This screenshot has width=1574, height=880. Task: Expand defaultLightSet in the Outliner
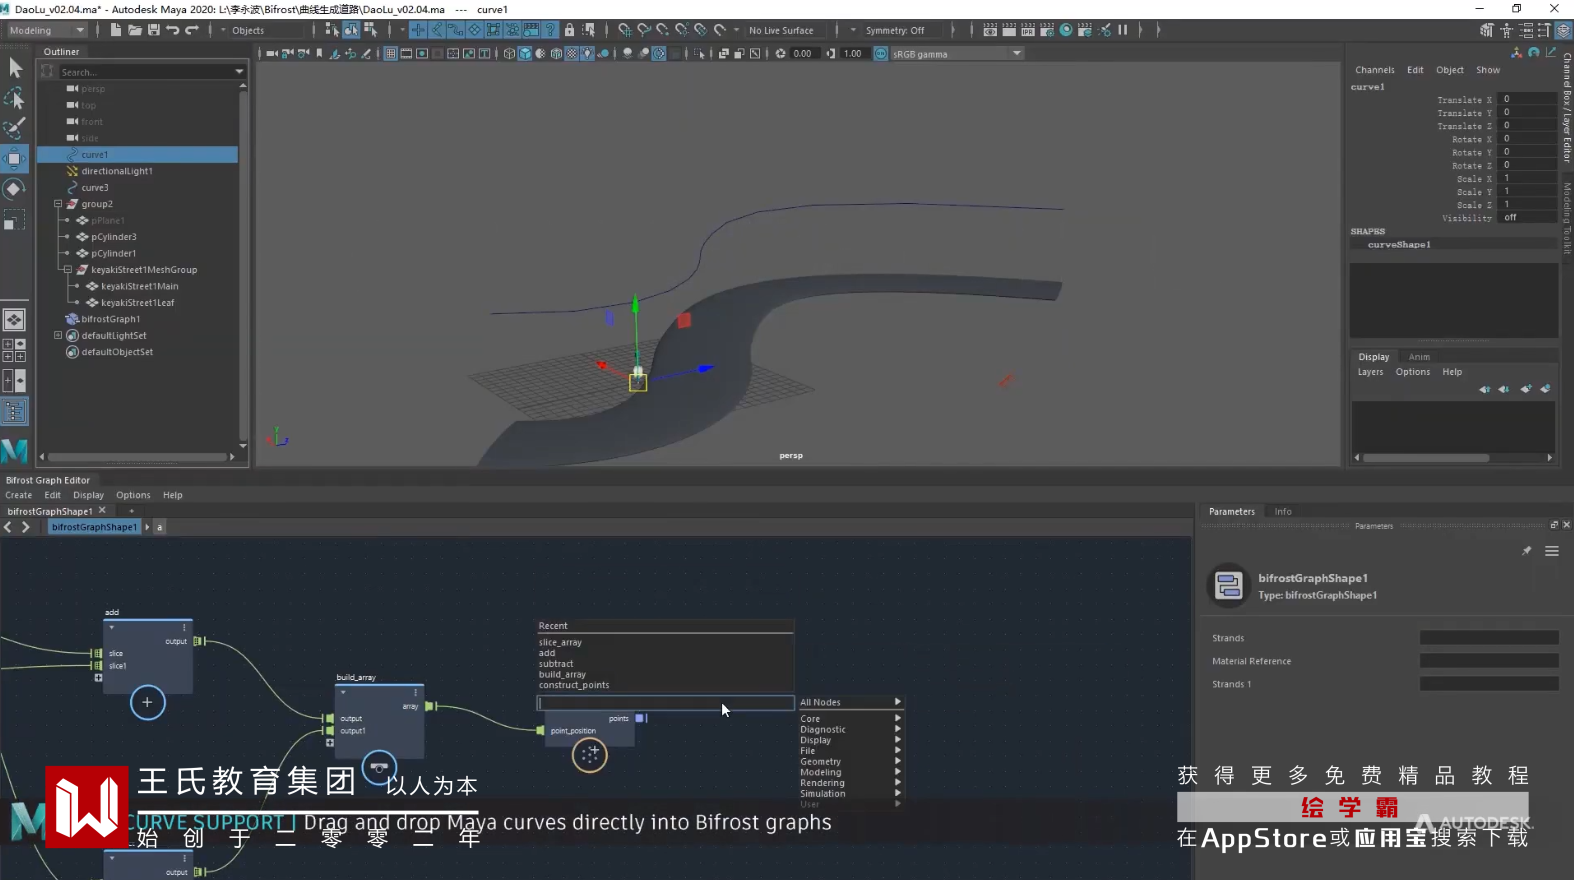(x=58, y=336)
